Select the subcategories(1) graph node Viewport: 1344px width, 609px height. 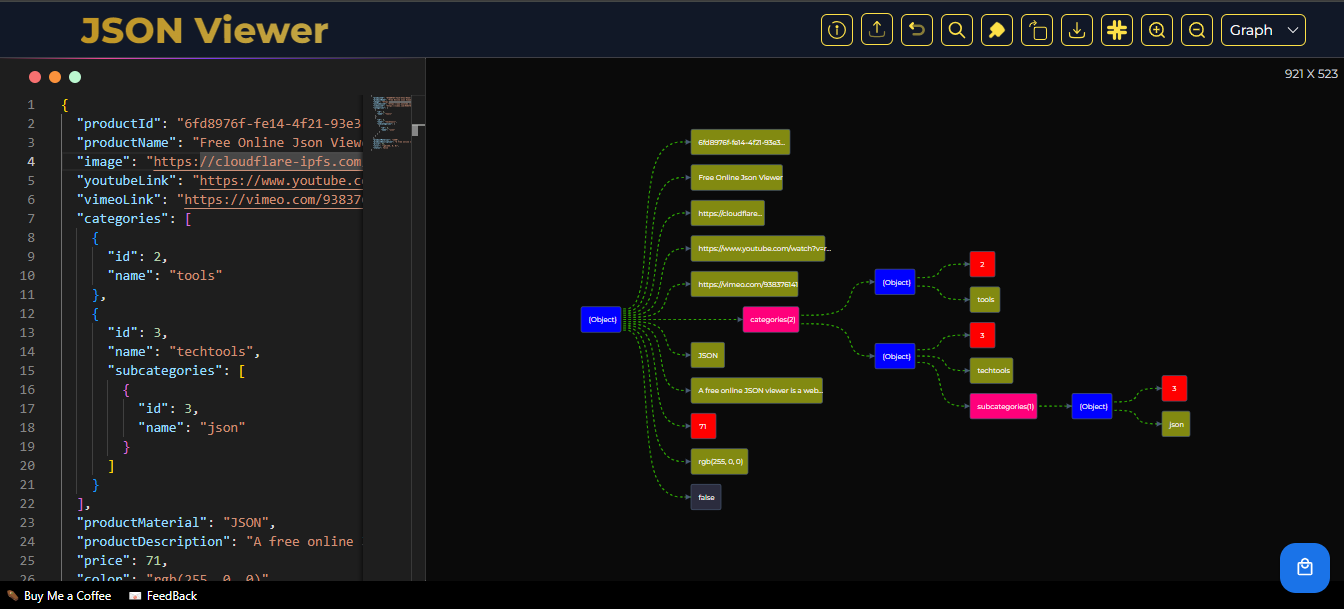[1004, 406]
